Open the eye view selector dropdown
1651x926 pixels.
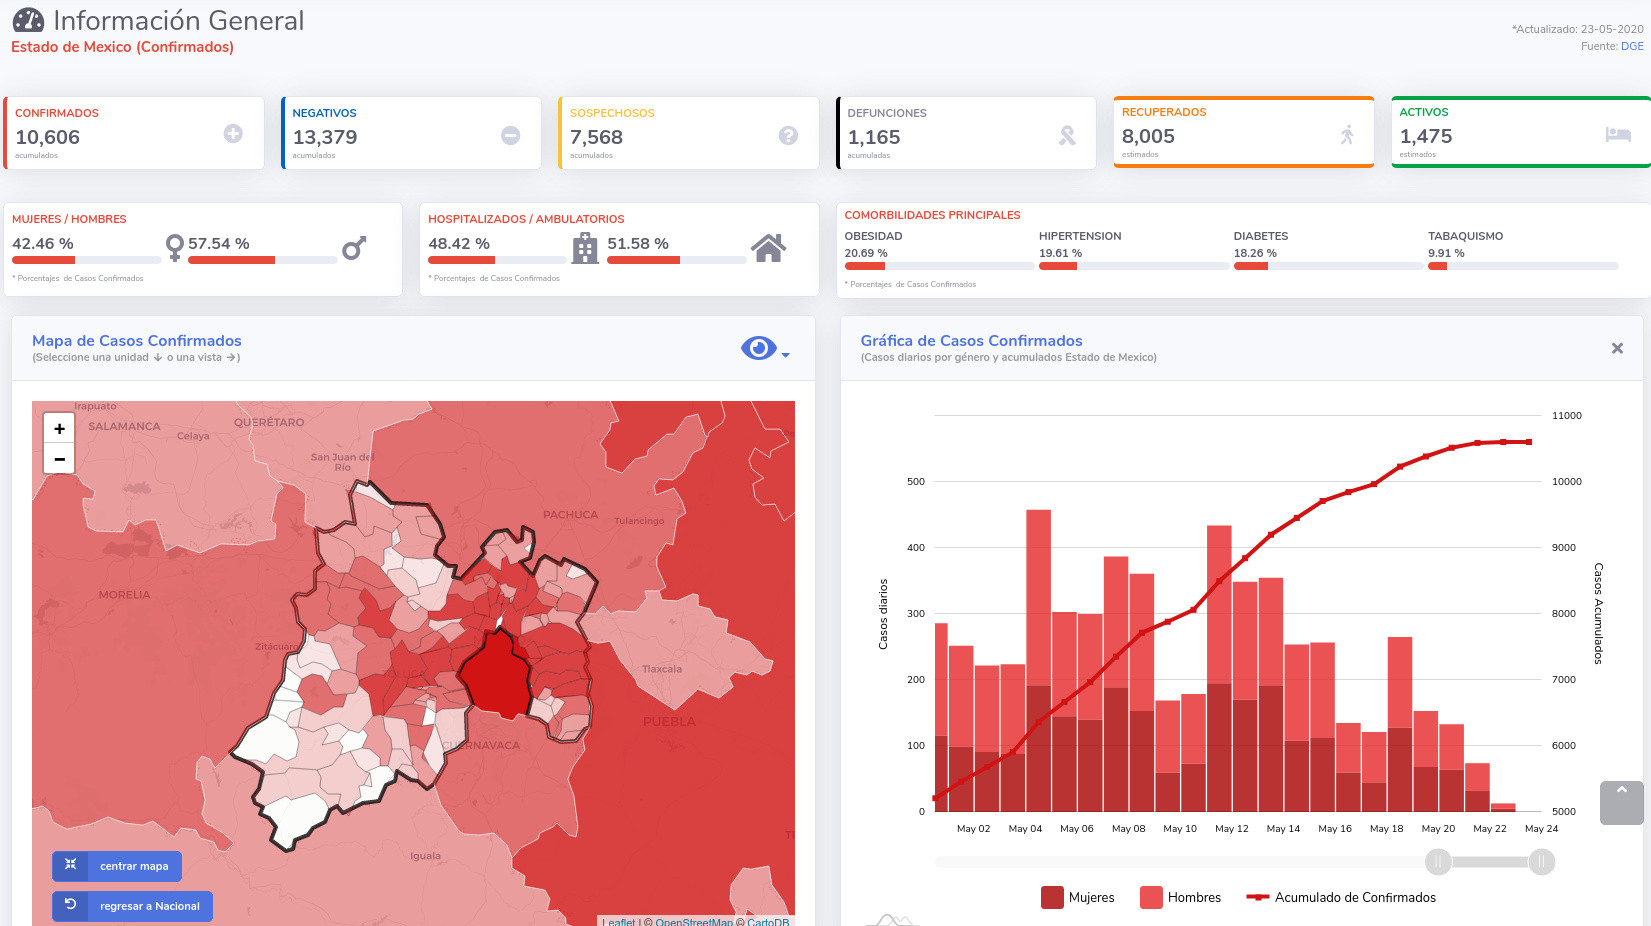(765, 348)
